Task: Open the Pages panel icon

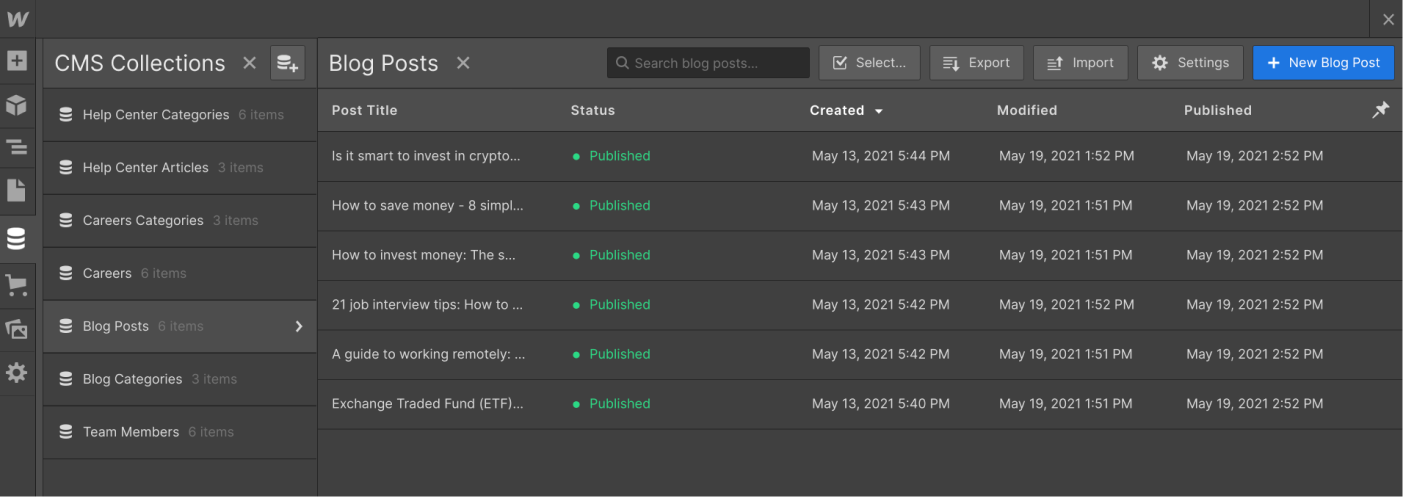Action: pos(17,190)
